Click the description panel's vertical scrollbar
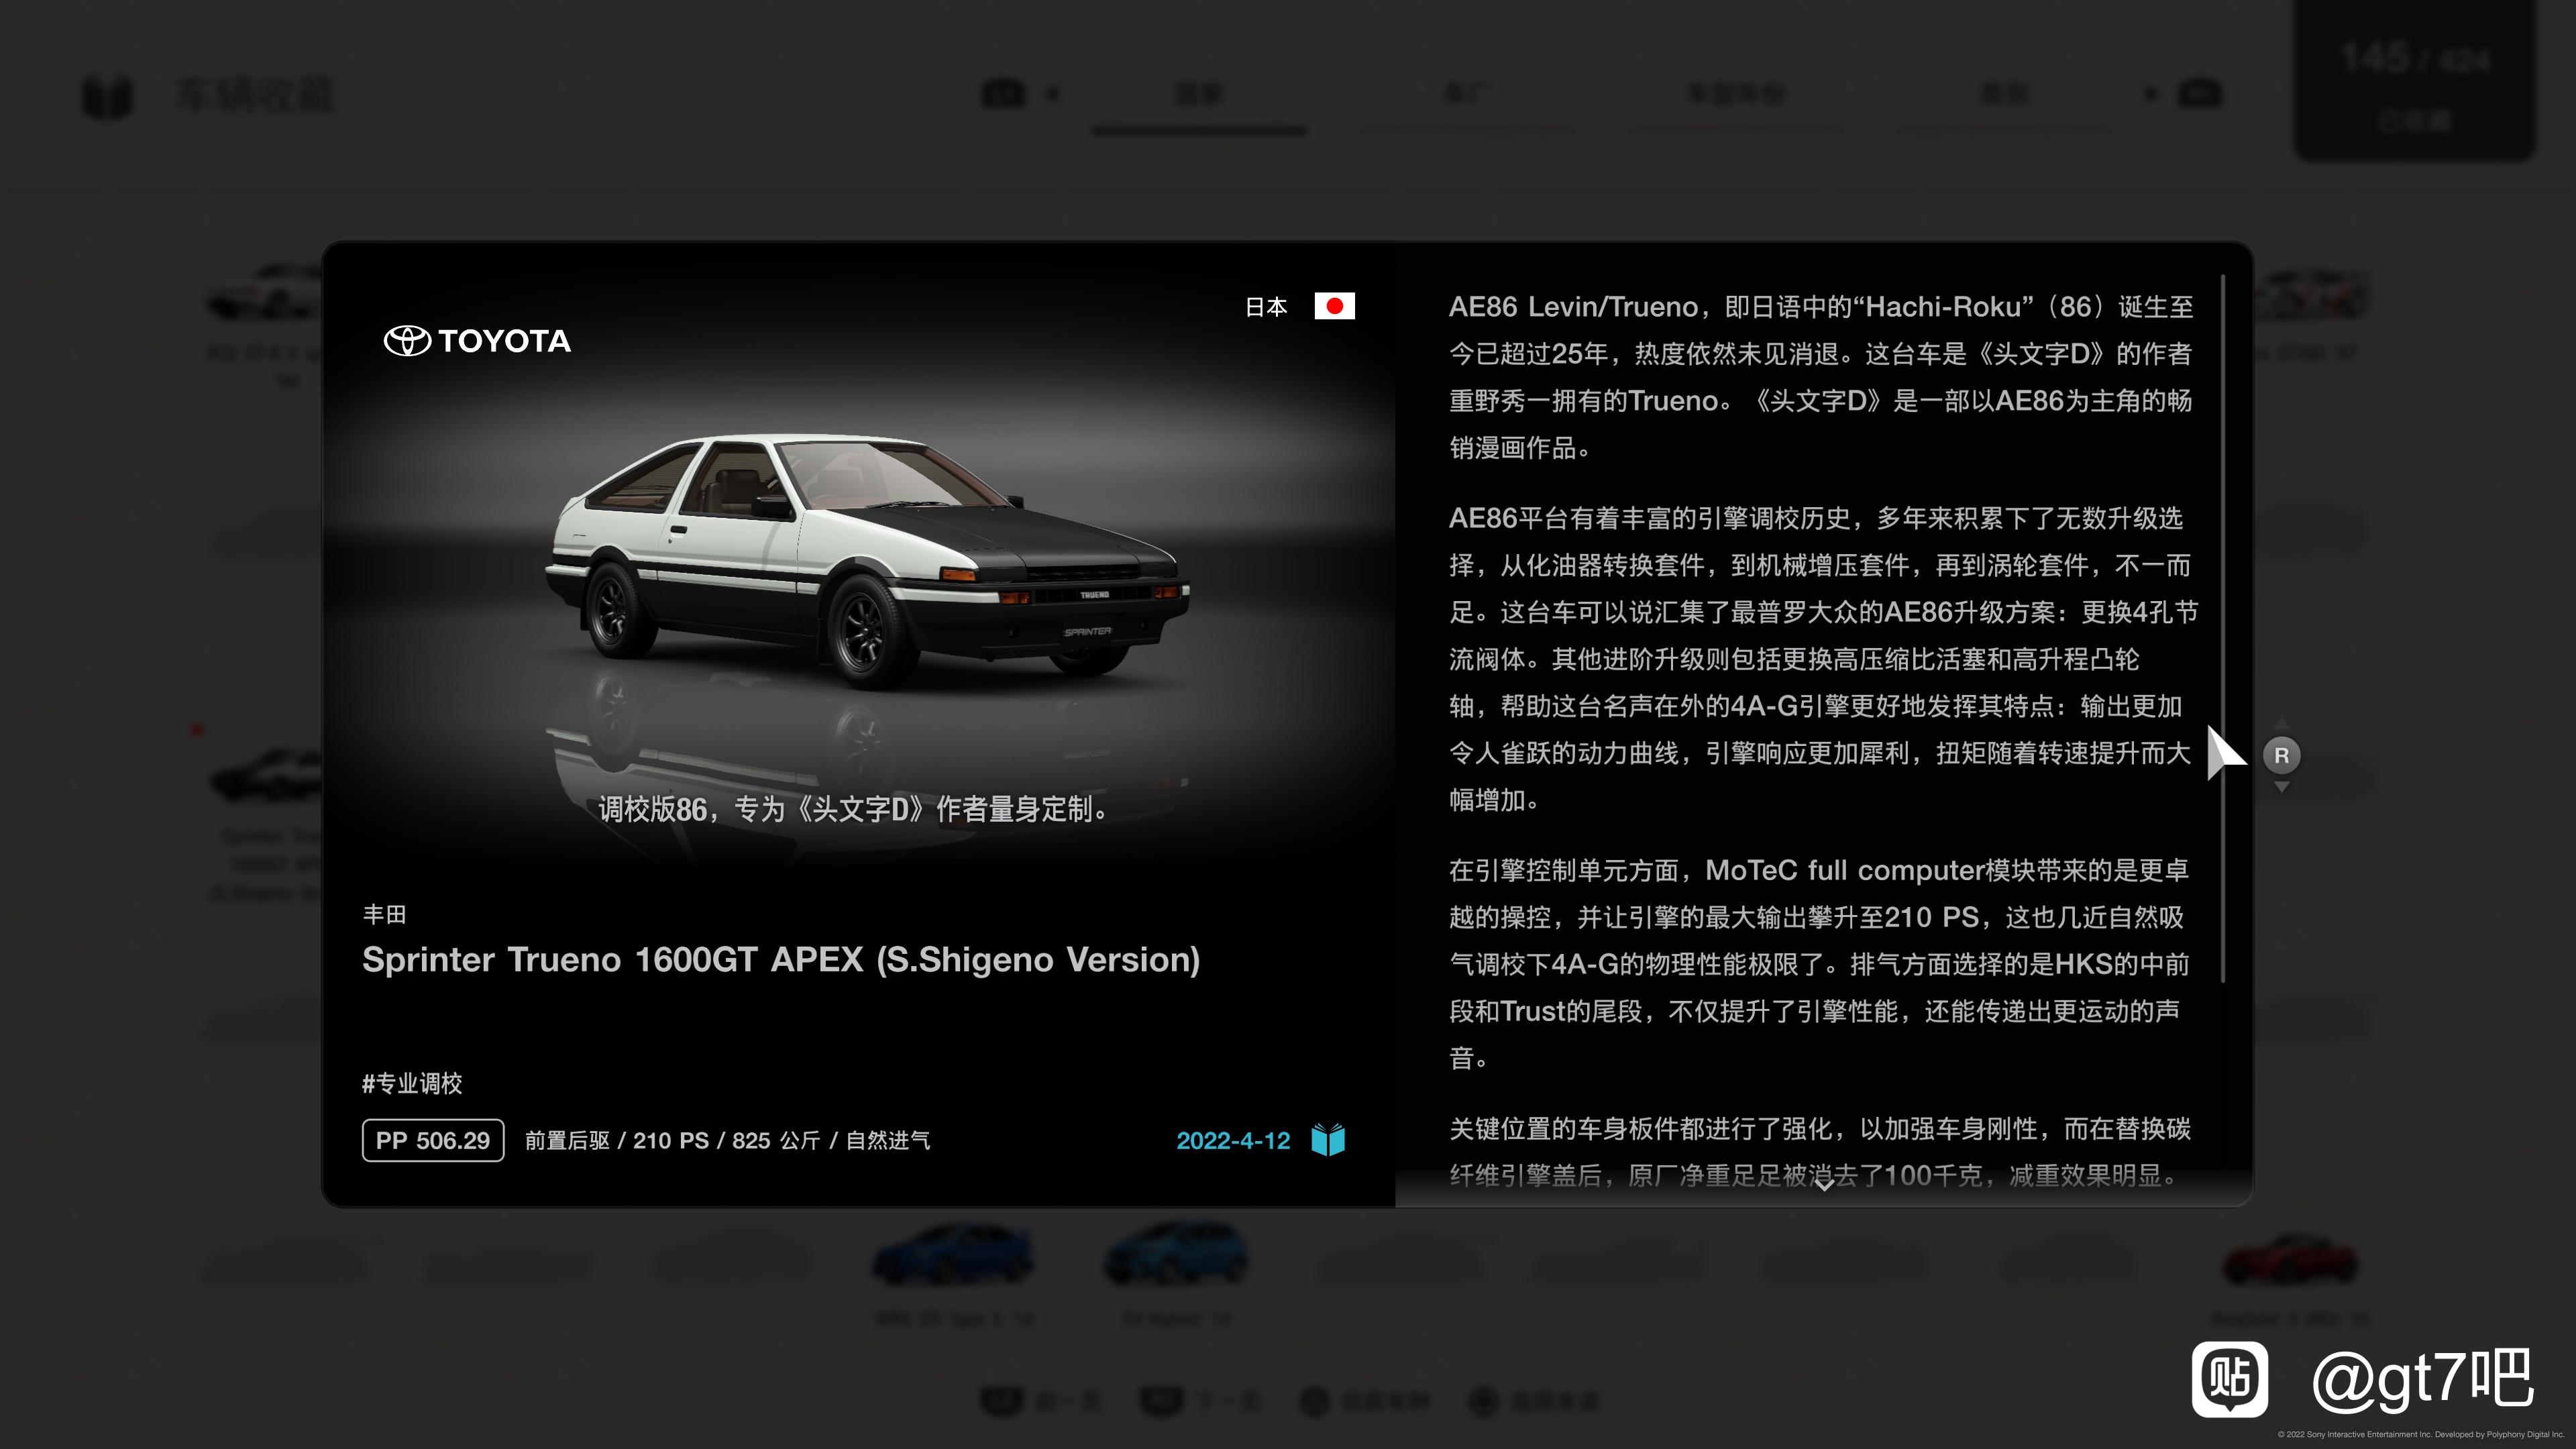The height and width of the screenshot is (1449, 2576). 2223,628
